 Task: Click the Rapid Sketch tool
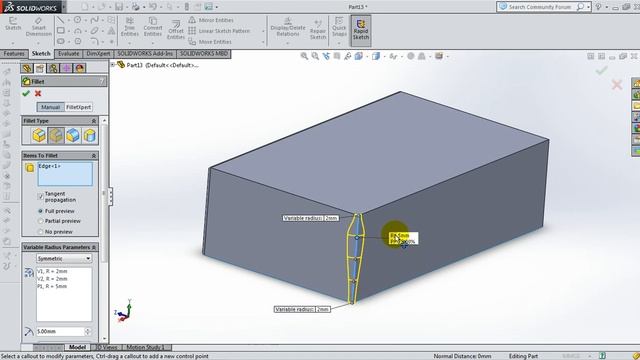pyautogui.click(x=361, y=31)
